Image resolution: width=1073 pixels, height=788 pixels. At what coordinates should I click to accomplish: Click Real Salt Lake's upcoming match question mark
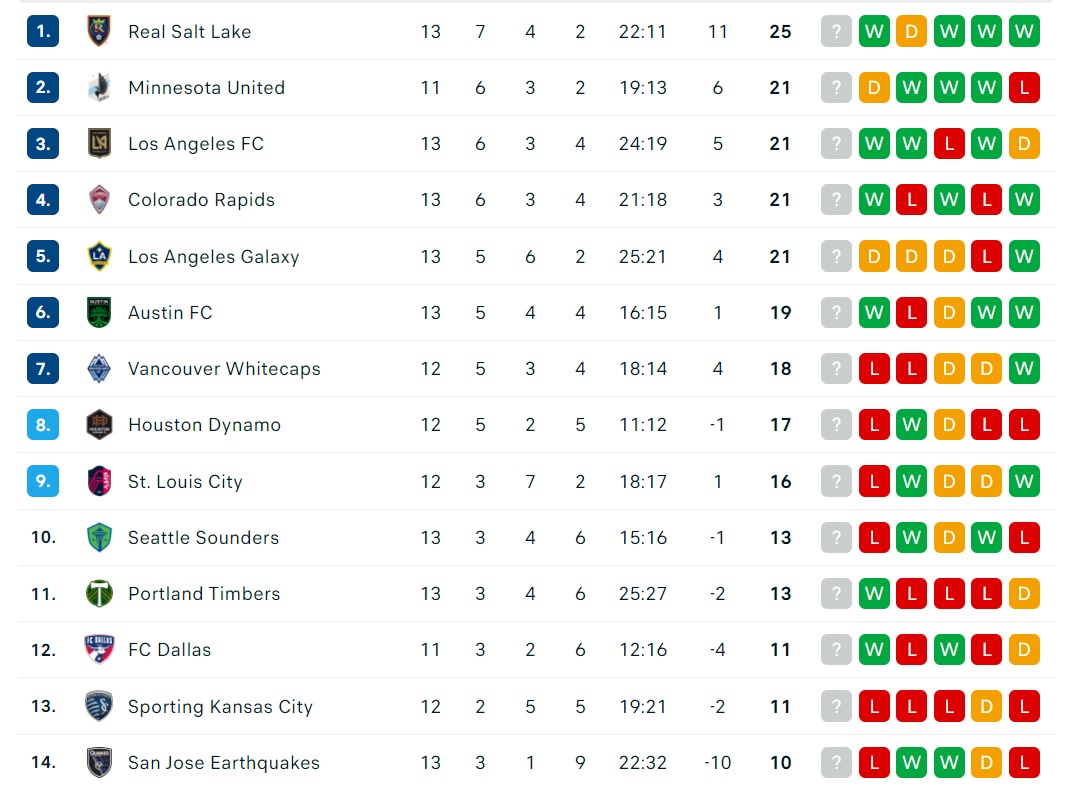pyautogui.click(x=836, y=31)
